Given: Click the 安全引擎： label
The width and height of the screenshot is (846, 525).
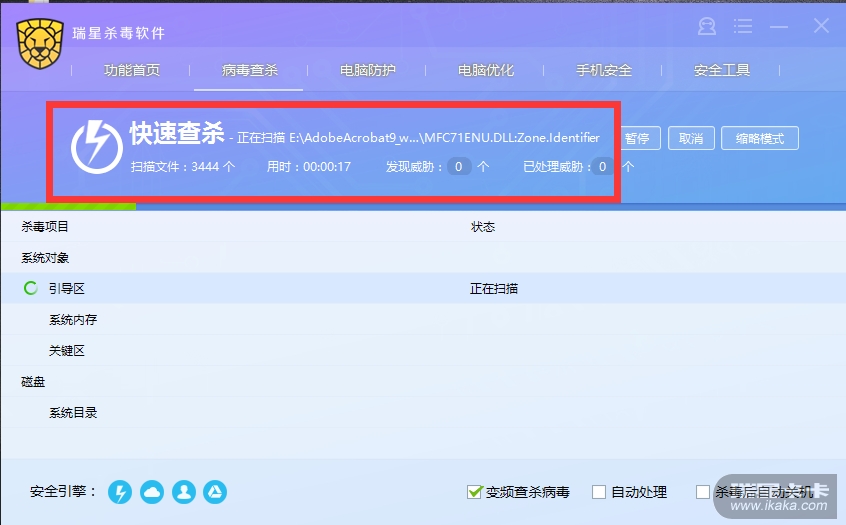Looking at the screenshot, I should pyautogui.click(x=64, y=492).
